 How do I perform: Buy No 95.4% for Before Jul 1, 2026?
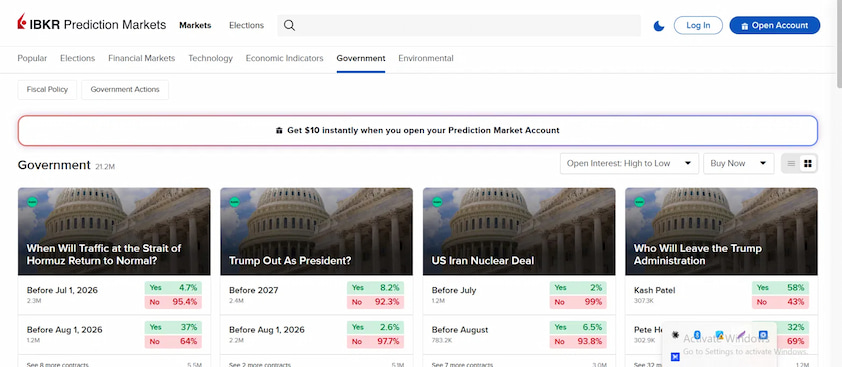(x=173, y=302)
